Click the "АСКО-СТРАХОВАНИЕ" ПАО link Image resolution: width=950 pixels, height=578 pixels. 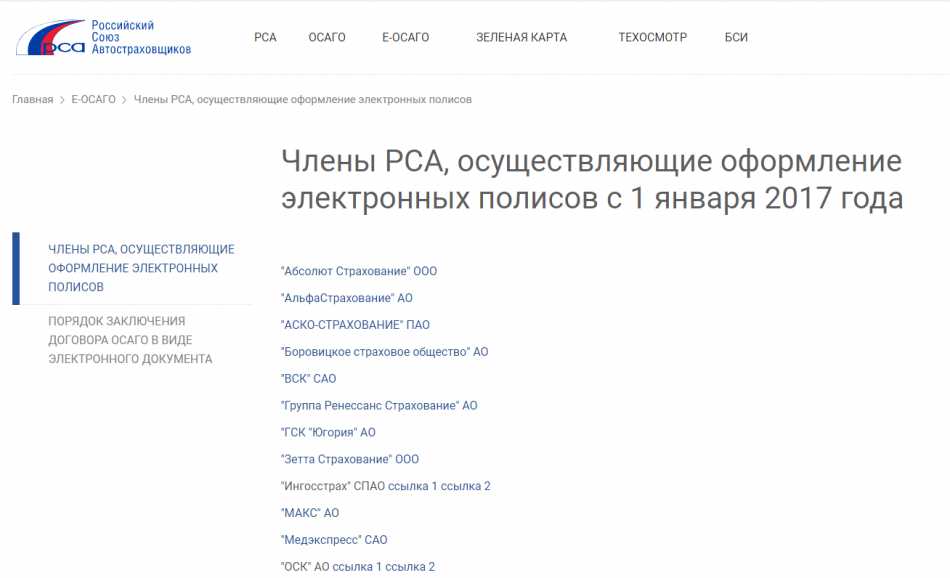pos(355,325)
